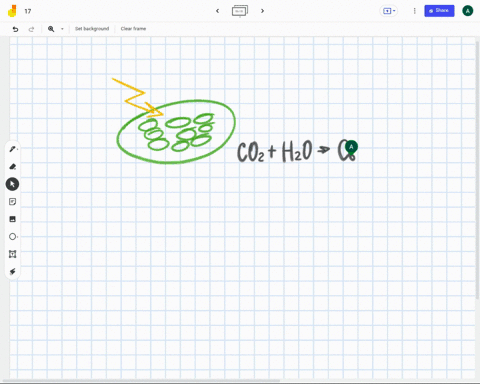Click the vertical scrollbar

pyautogui.click(x=477, y=170)
